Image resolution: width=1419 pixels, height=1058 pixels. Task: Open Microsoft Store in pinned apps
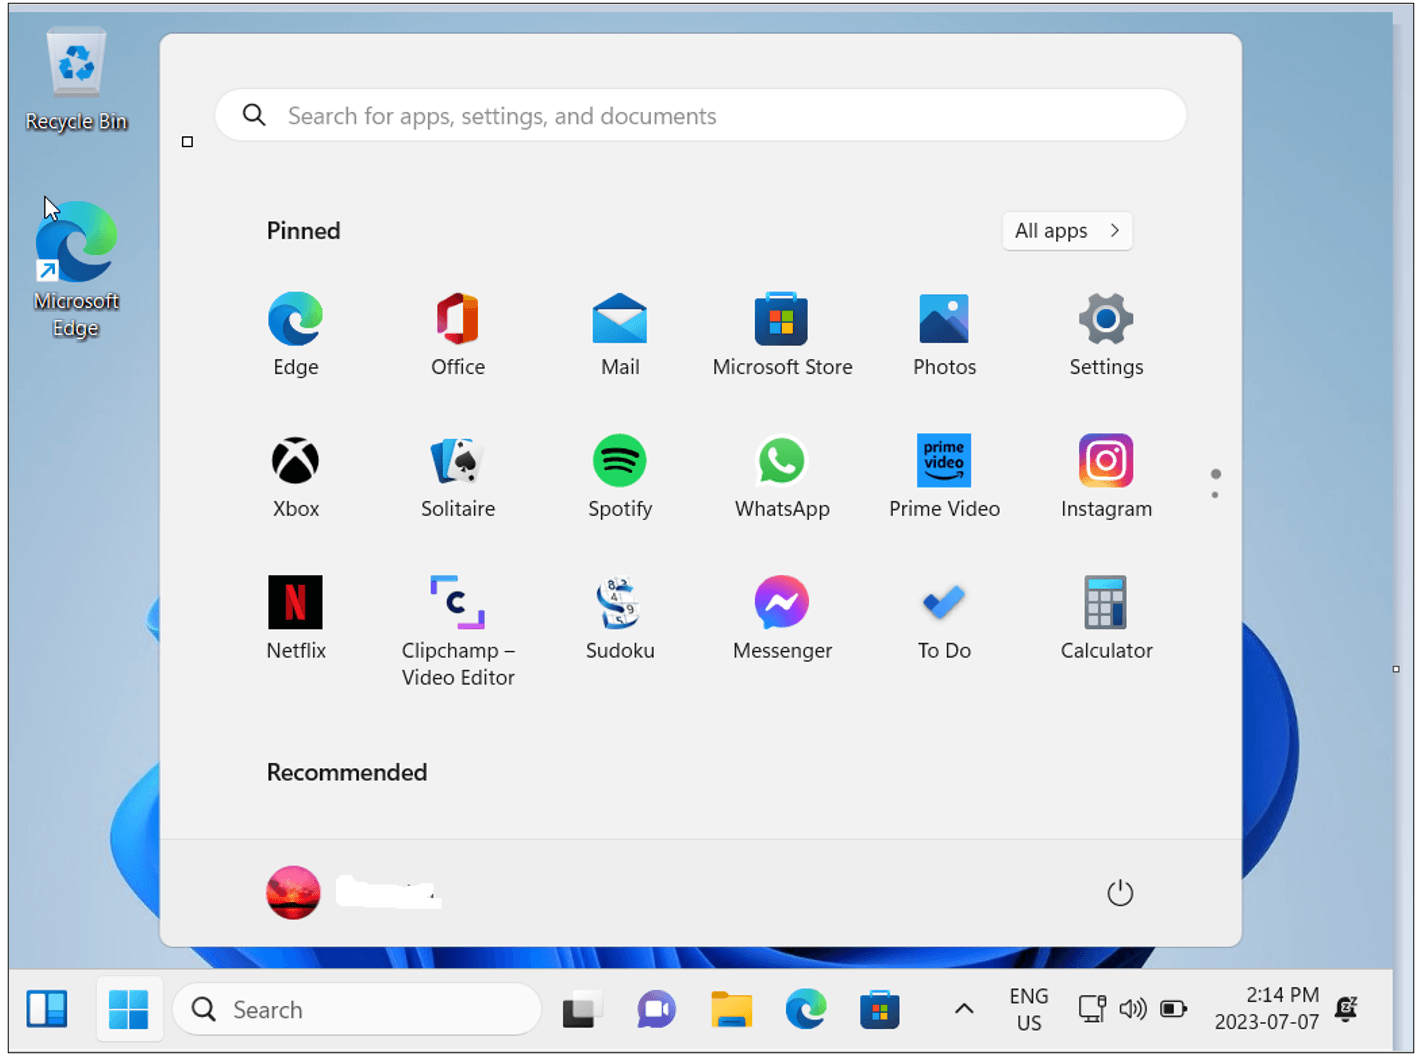[x=782, y=334]
